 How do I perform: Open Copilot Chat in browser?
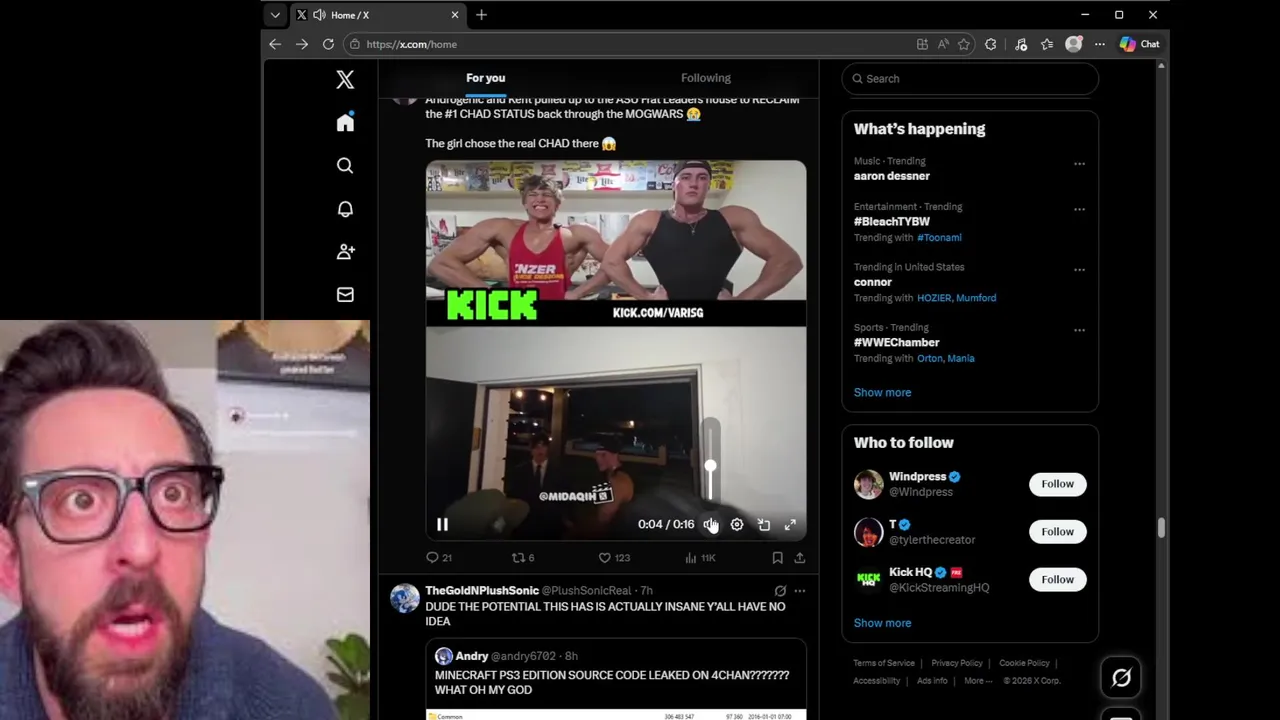(1140, 44)
